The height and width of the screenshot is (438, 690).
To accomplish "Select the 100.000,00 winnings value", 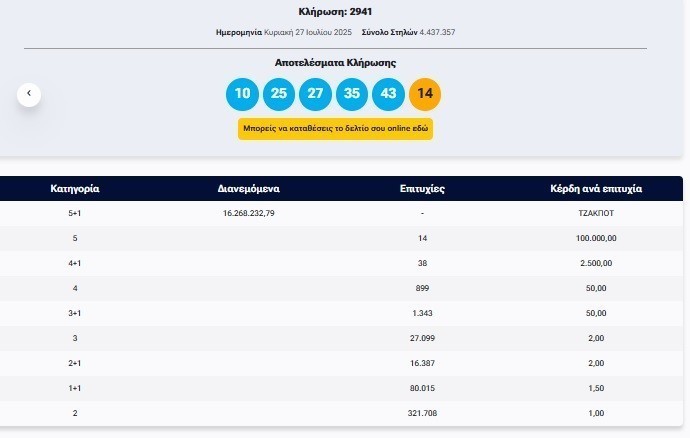I will pyautogui.click(x=596, y=239).
